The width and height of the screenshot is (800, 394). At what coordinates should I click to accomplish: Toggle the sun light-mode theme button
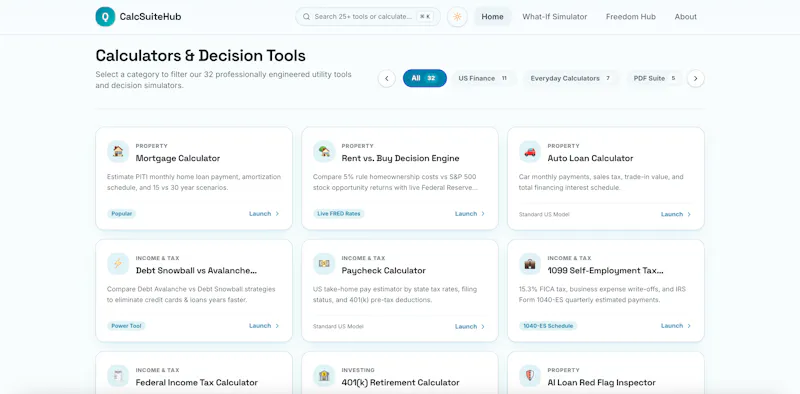coord(457,17)
